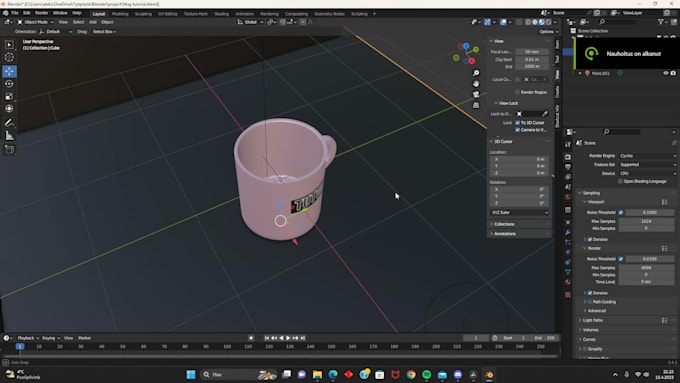The image size is (680, 383).
Task: Activate the 3D Cursor tool
Action: pos(9,57)
